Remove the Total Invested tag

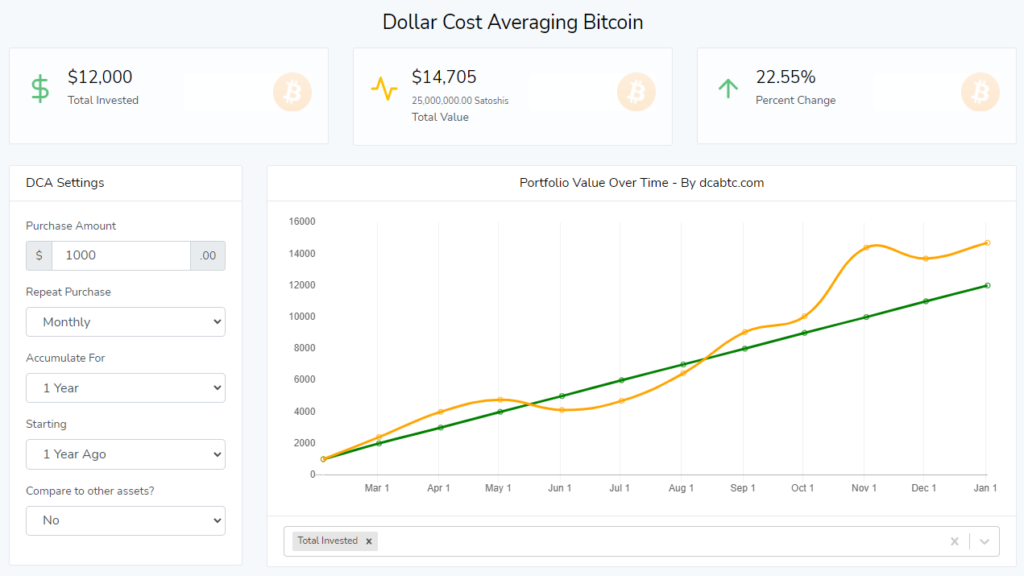coord(369,541)
